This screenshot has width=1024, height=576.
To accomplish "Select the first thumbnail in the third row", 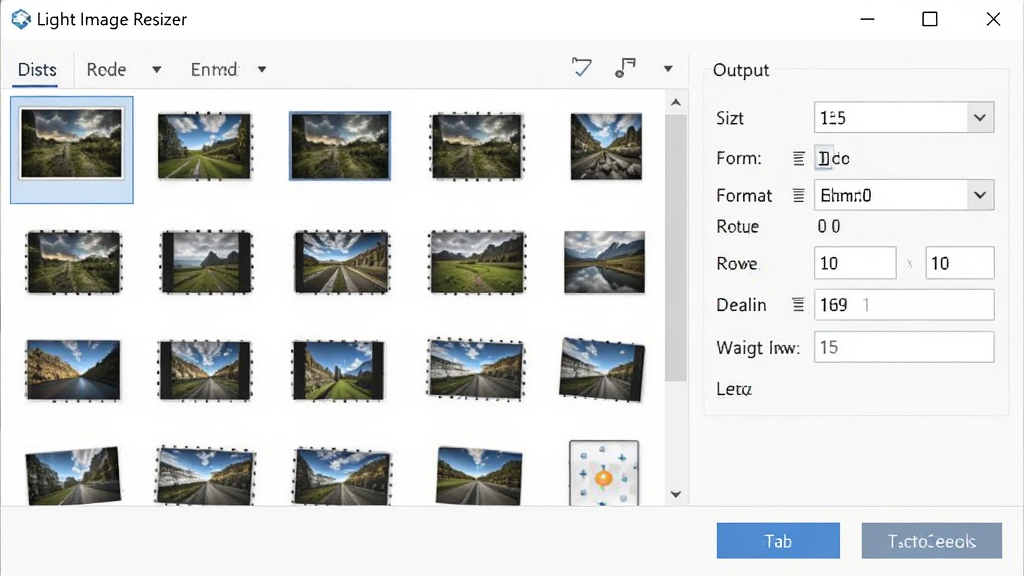I will (x=73, y=370).
